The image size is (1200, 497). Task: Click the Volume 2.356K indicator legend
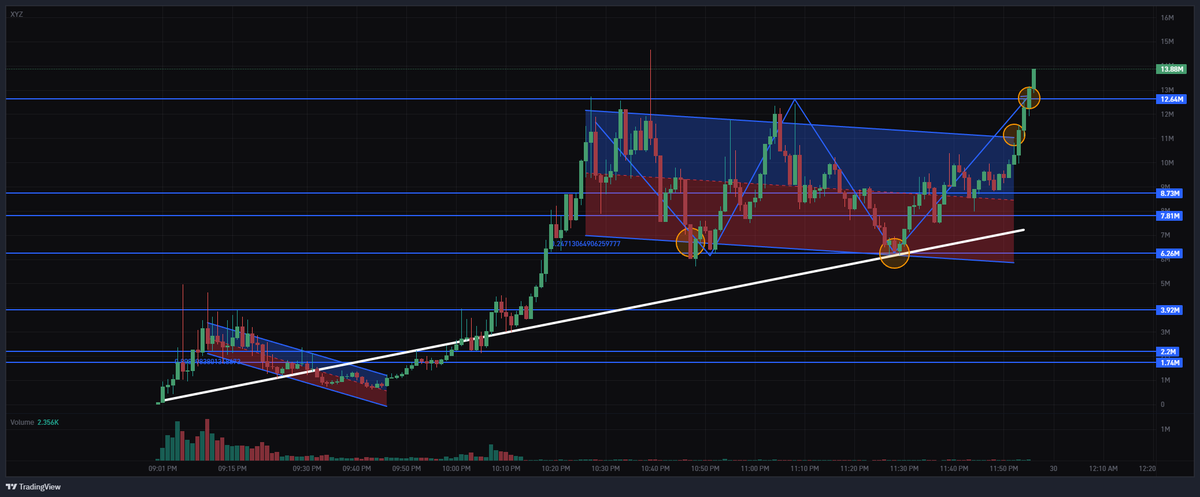coord(35,423)
